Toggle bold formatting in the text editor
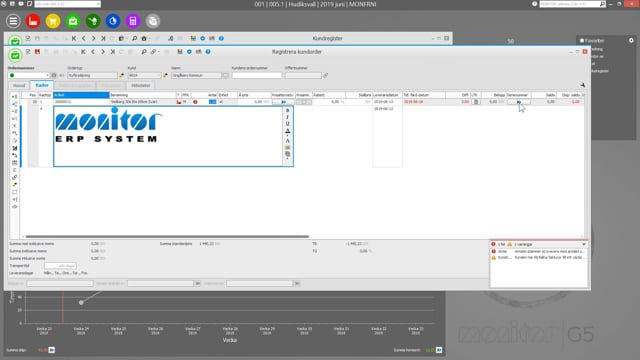640x360 pixels. (x=287, y=111)
